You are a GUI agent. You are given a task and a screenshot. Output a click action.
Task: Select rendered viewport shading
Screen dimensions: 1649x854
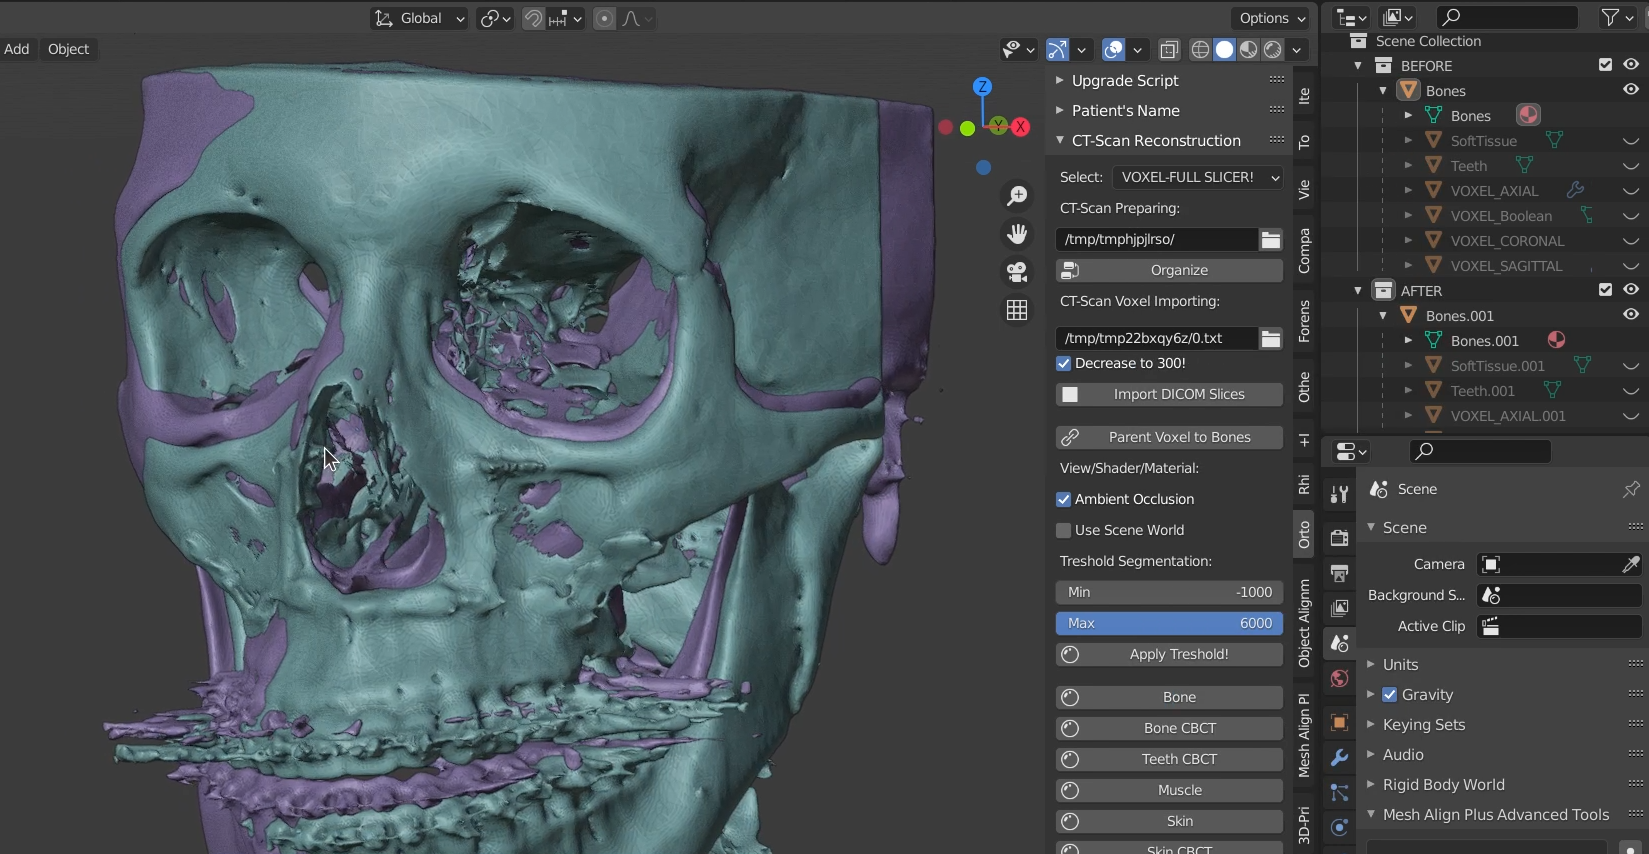click(1272, 49)
